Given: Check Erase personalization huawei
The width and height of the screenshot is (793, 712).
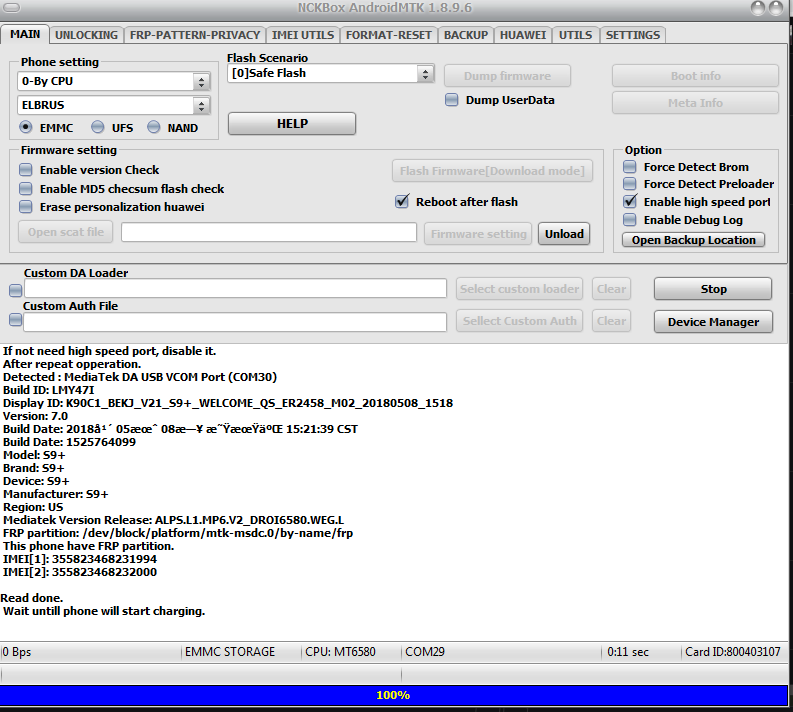Looking at the screenshot, I should pyautogui.click(x=25, y=207).
